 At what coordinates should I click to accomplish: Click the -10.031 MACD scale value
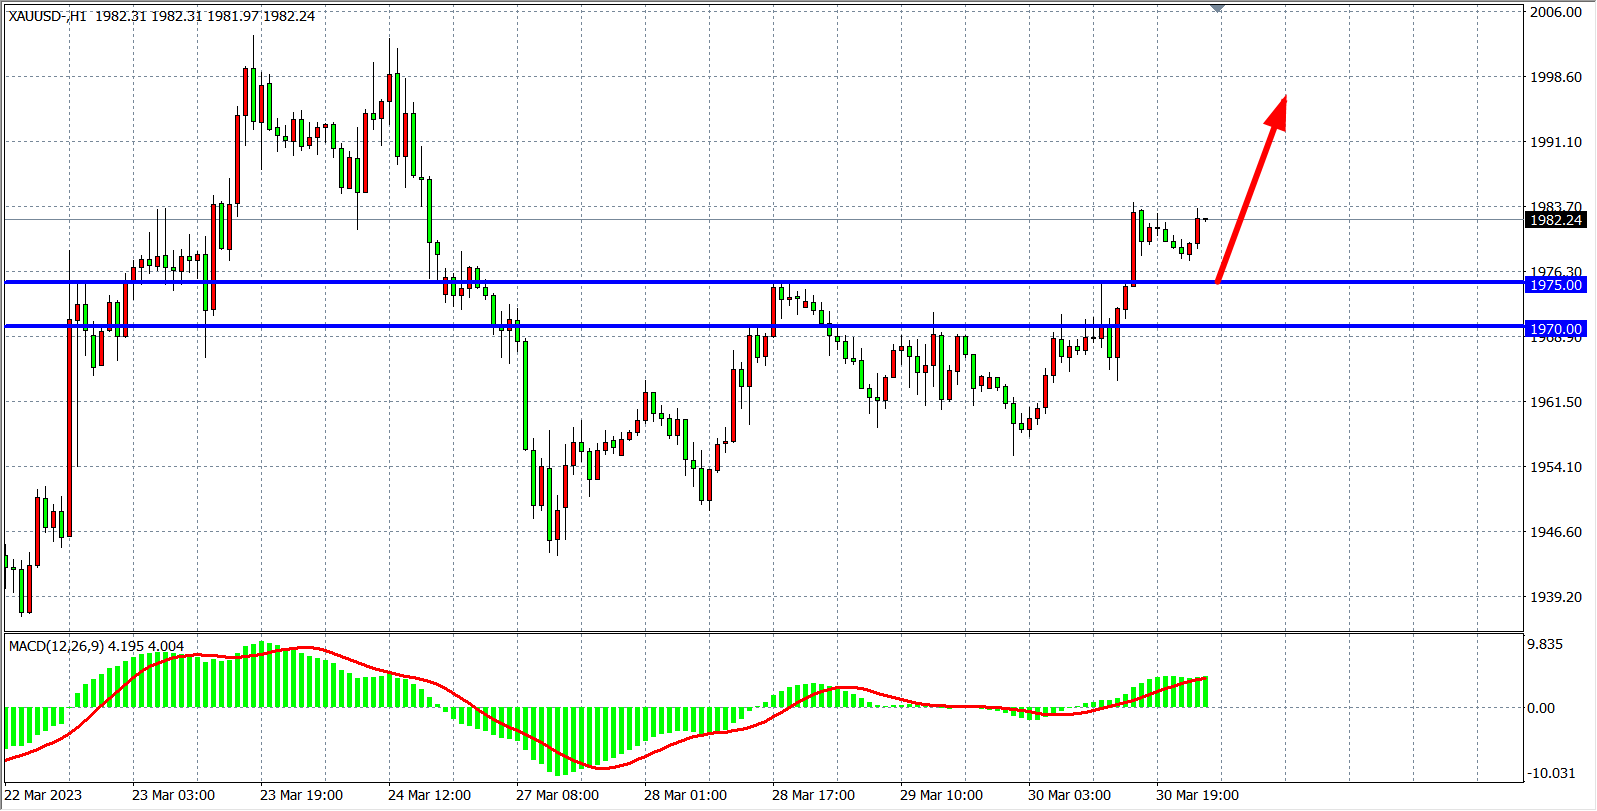point(1550,773)
